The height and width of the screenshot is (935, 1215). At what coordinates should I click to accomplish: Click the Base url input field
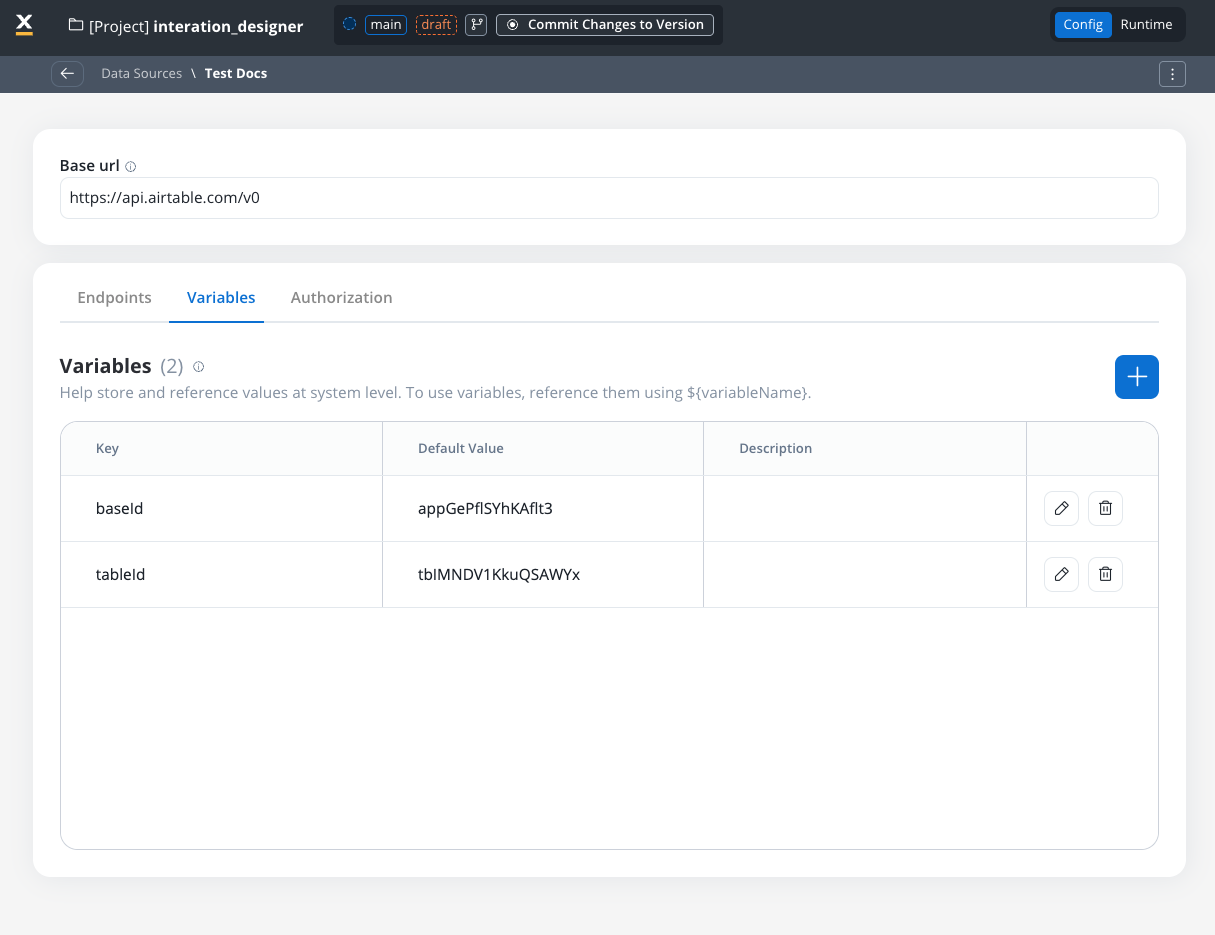click(608, 198)
